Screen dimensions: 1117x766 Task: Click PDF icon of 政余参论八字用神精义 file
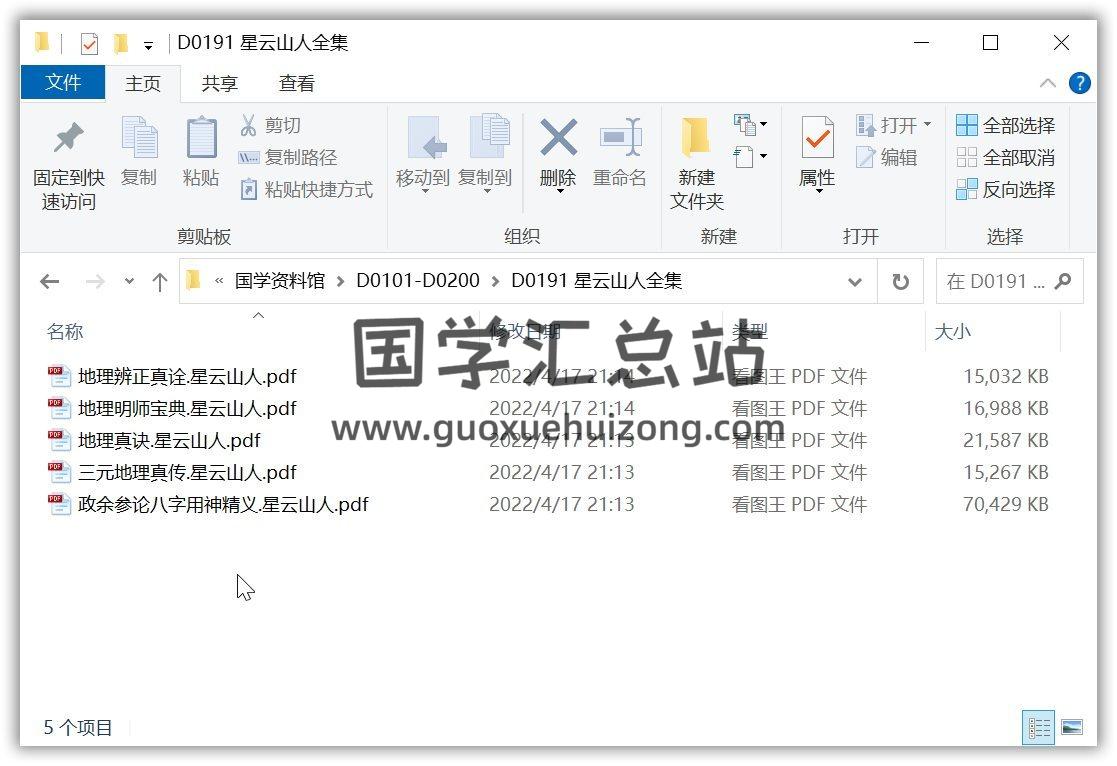pyautogui.click(x=59, y=504)
